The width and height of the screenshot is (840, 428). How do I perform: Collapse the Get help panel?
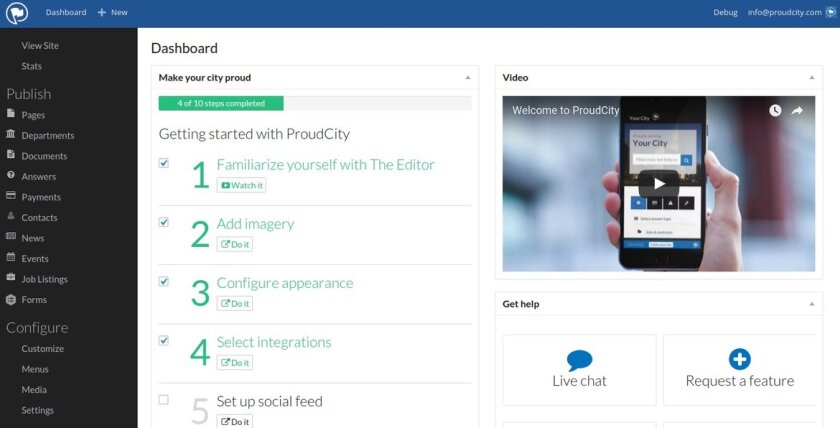[812, 304]
